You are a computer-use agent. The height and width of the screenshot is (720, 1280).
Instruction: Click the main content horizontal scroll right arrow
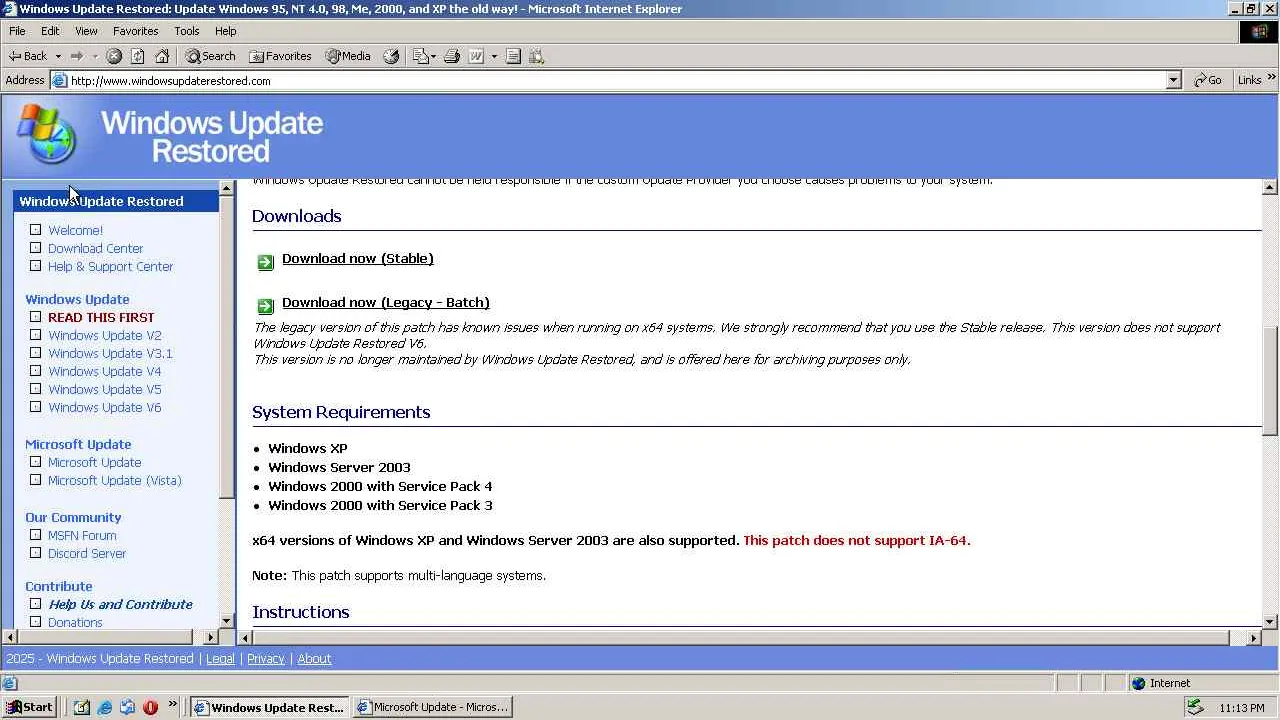[1254, 637]
